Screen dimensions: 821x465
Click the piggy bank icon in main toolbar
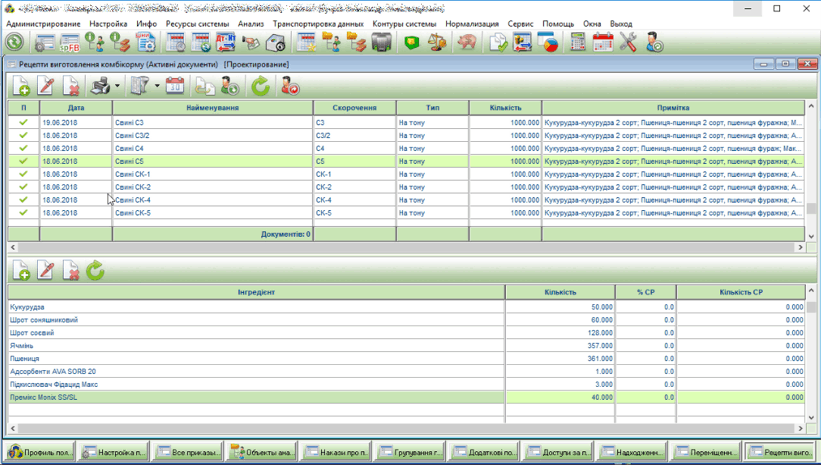tap(467, 42)
